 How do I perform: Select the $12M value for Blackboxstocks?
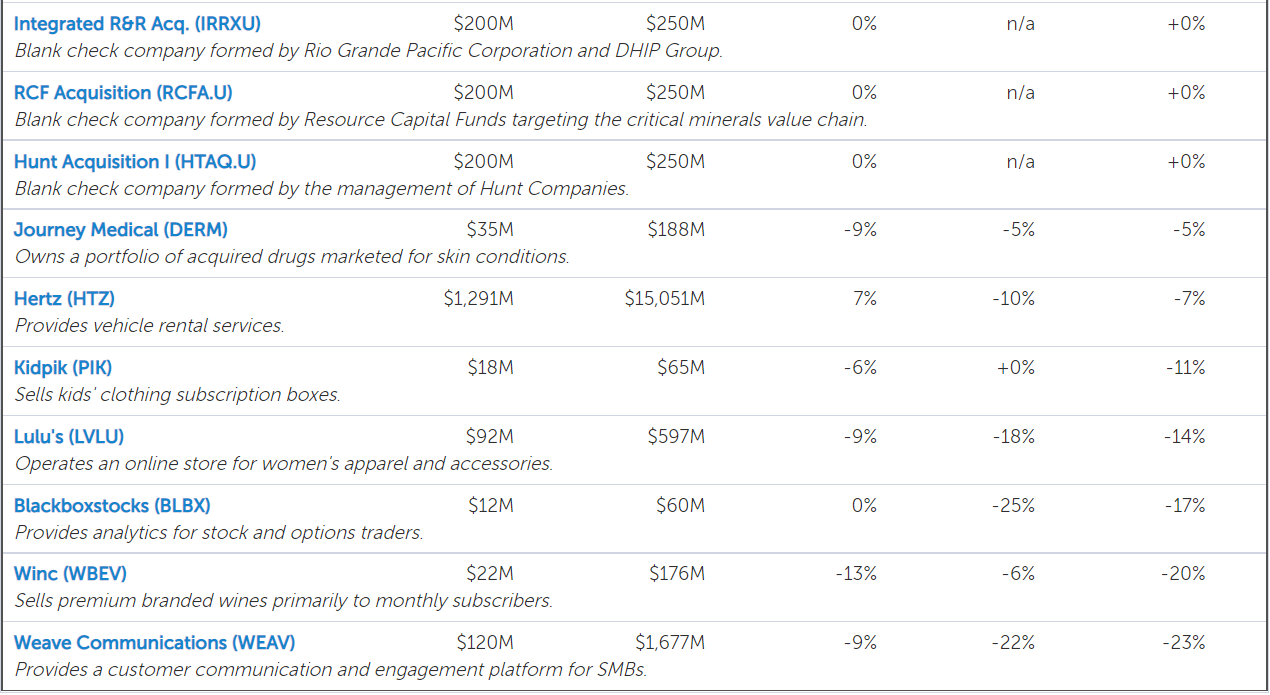click(491, 506)
